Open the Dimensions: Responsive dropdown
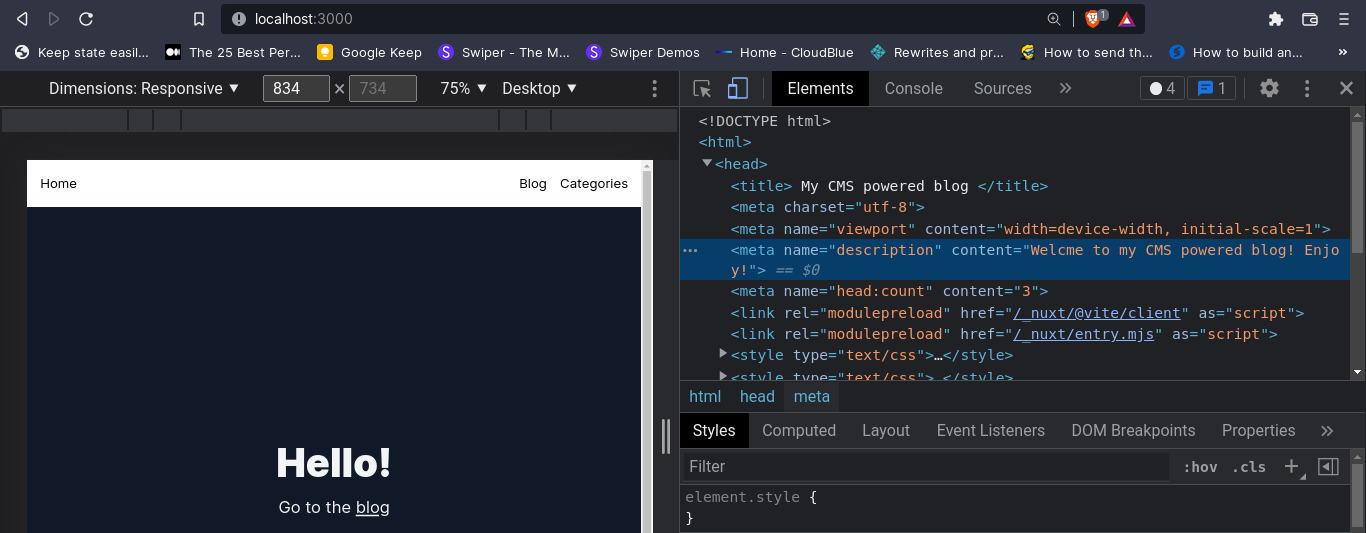Viewport: 1366px width, 533px height. click(x=144, y=89)
